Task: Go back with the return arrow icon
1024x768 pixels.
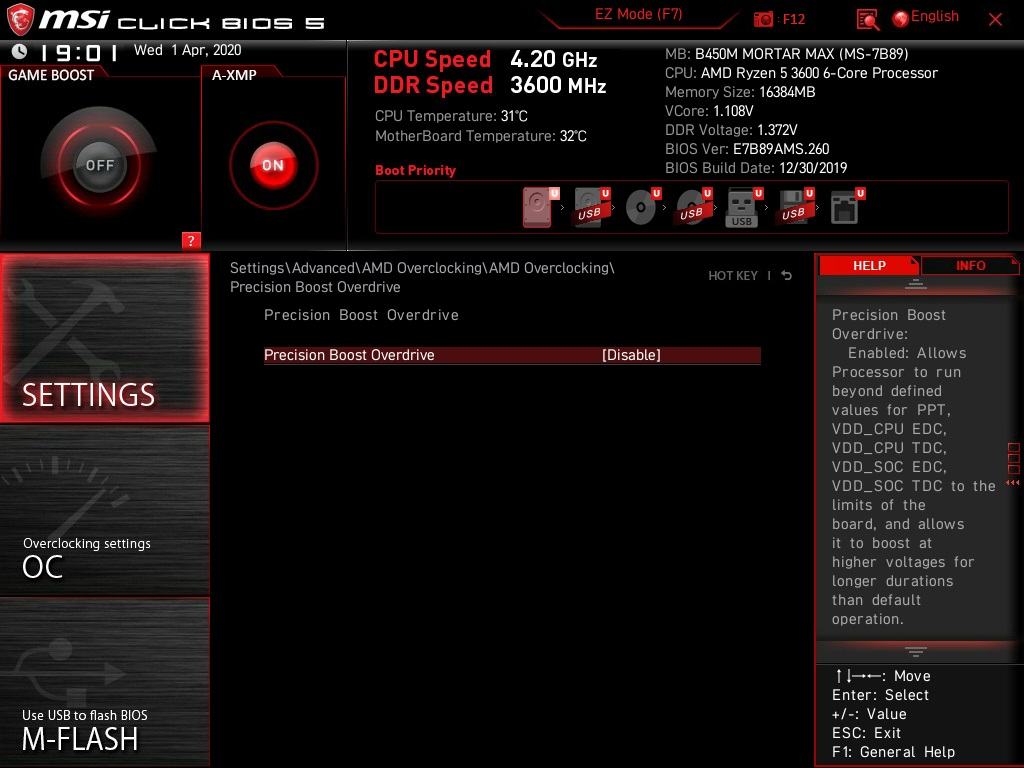Action: 787,276
